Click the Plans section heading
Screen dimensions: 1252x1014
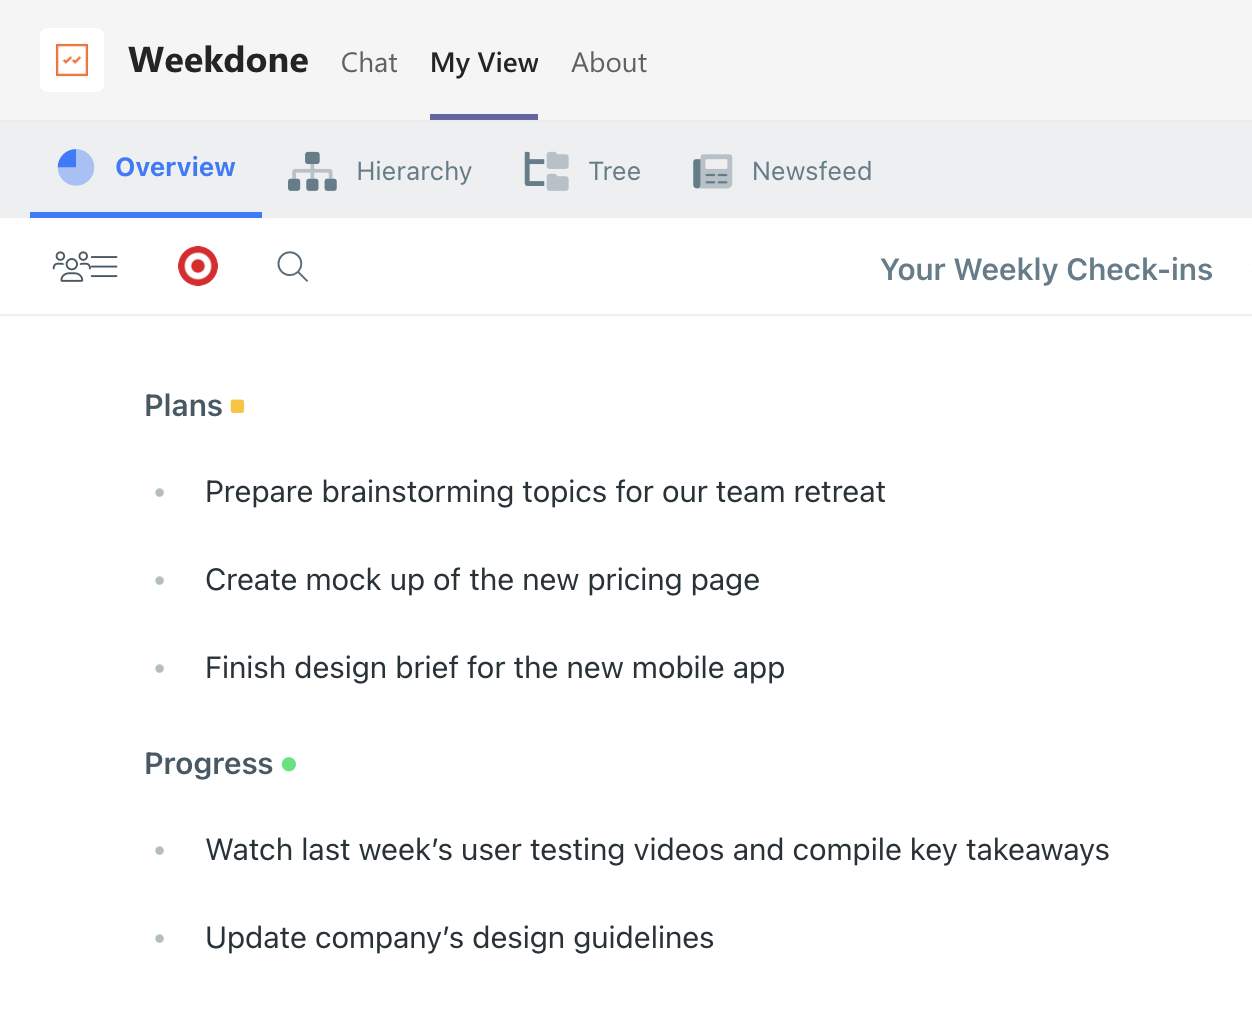(x=183, y=406)
